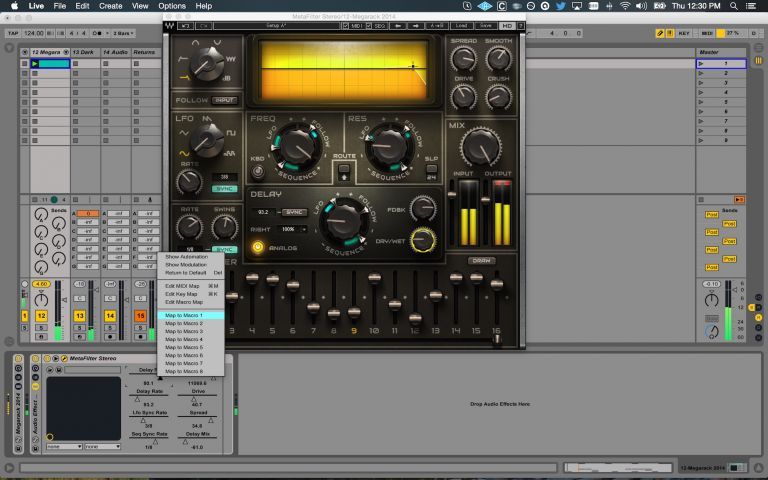
Task: Open quantization menu 2 Bars dropdown
Action: 123,33
